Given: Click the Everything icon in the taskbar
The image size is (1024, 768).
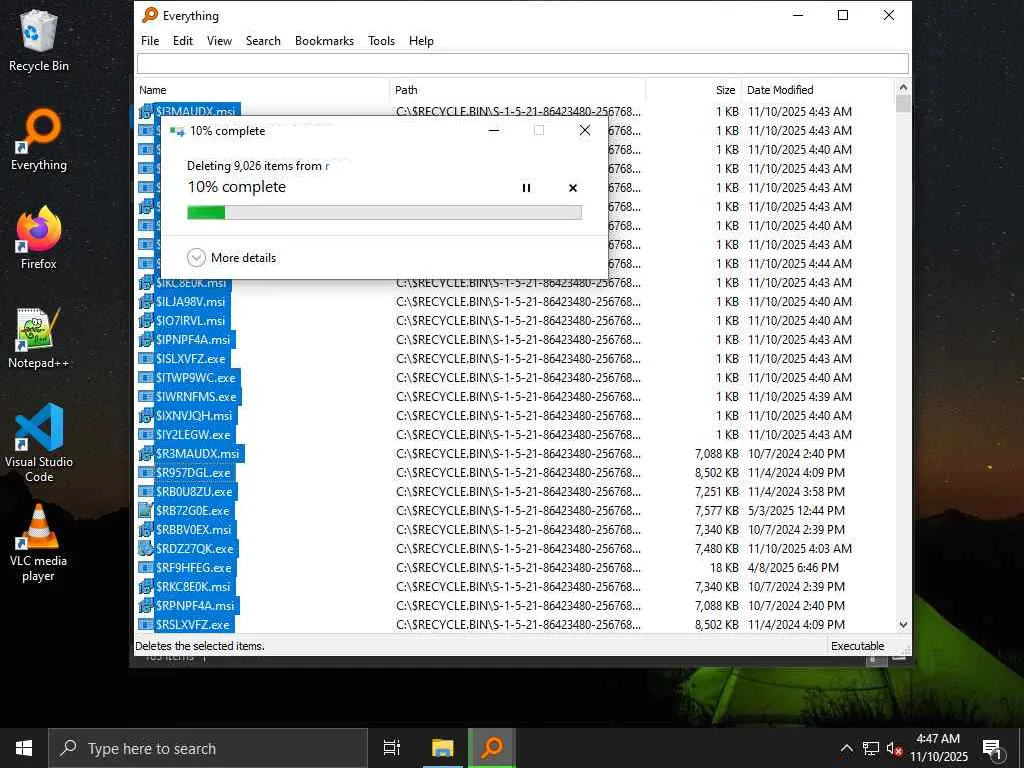Looking at the screenshot, I should (x=492, y=748).
